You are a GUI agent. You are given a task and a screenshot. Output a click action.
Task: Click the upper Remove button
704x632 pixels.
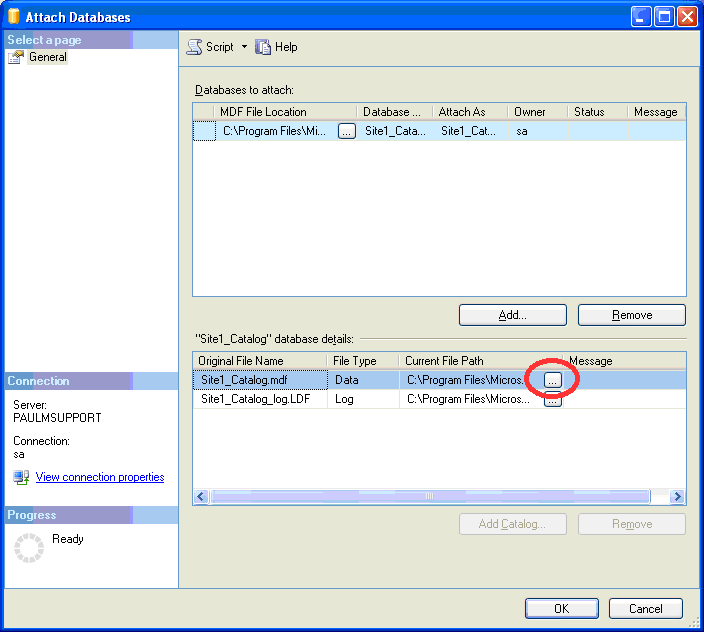[x=631, y=315]
